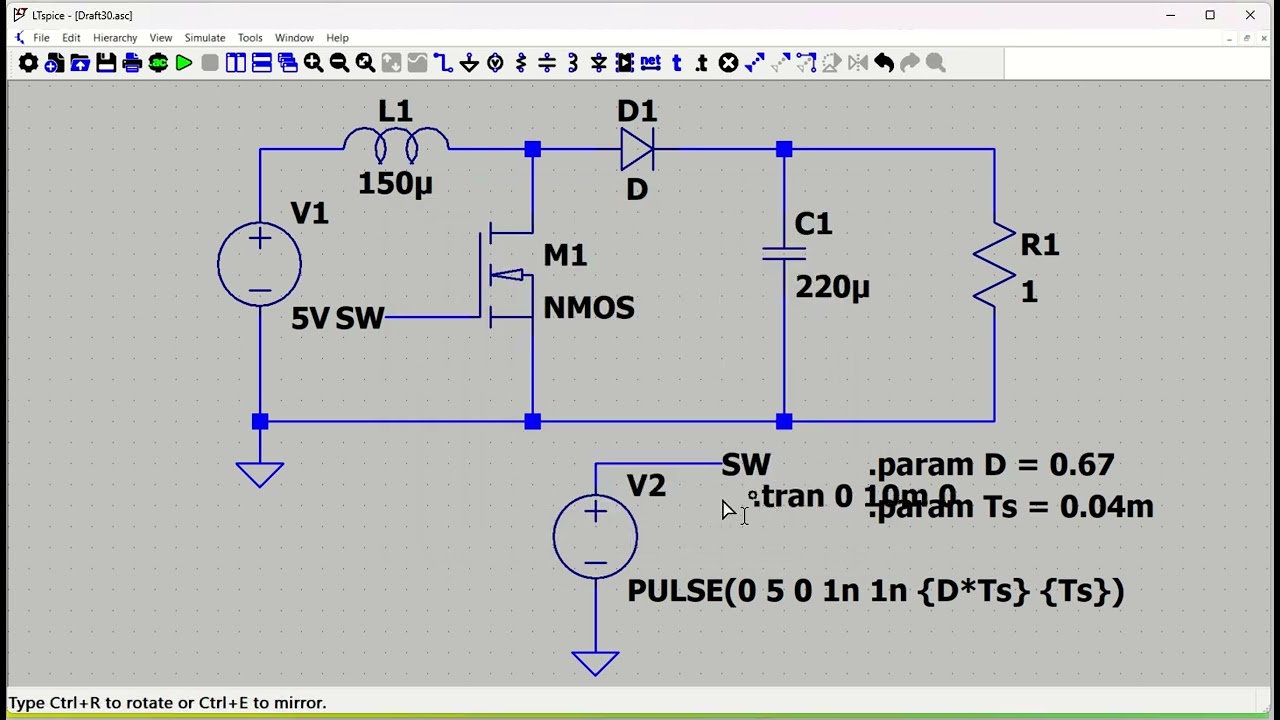Click the grey Stop simulation button

click(210, 63)
